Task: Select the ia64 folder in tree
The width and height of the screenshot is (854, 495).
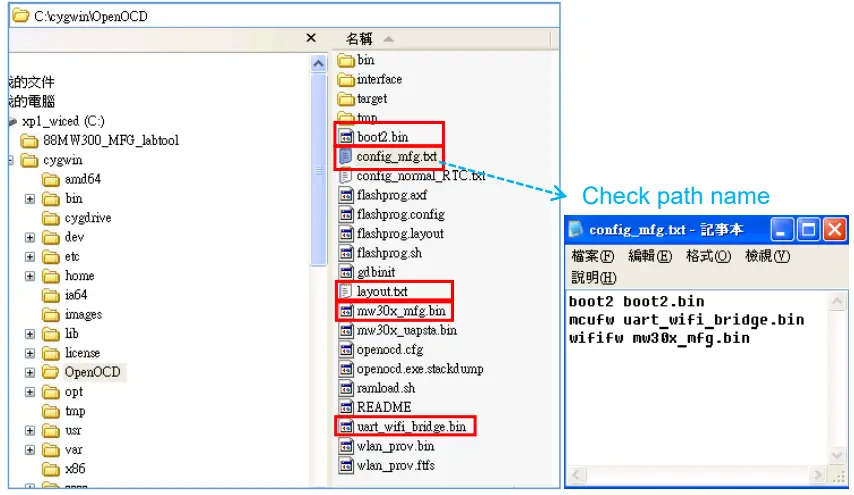Action: tap(76, 295)
